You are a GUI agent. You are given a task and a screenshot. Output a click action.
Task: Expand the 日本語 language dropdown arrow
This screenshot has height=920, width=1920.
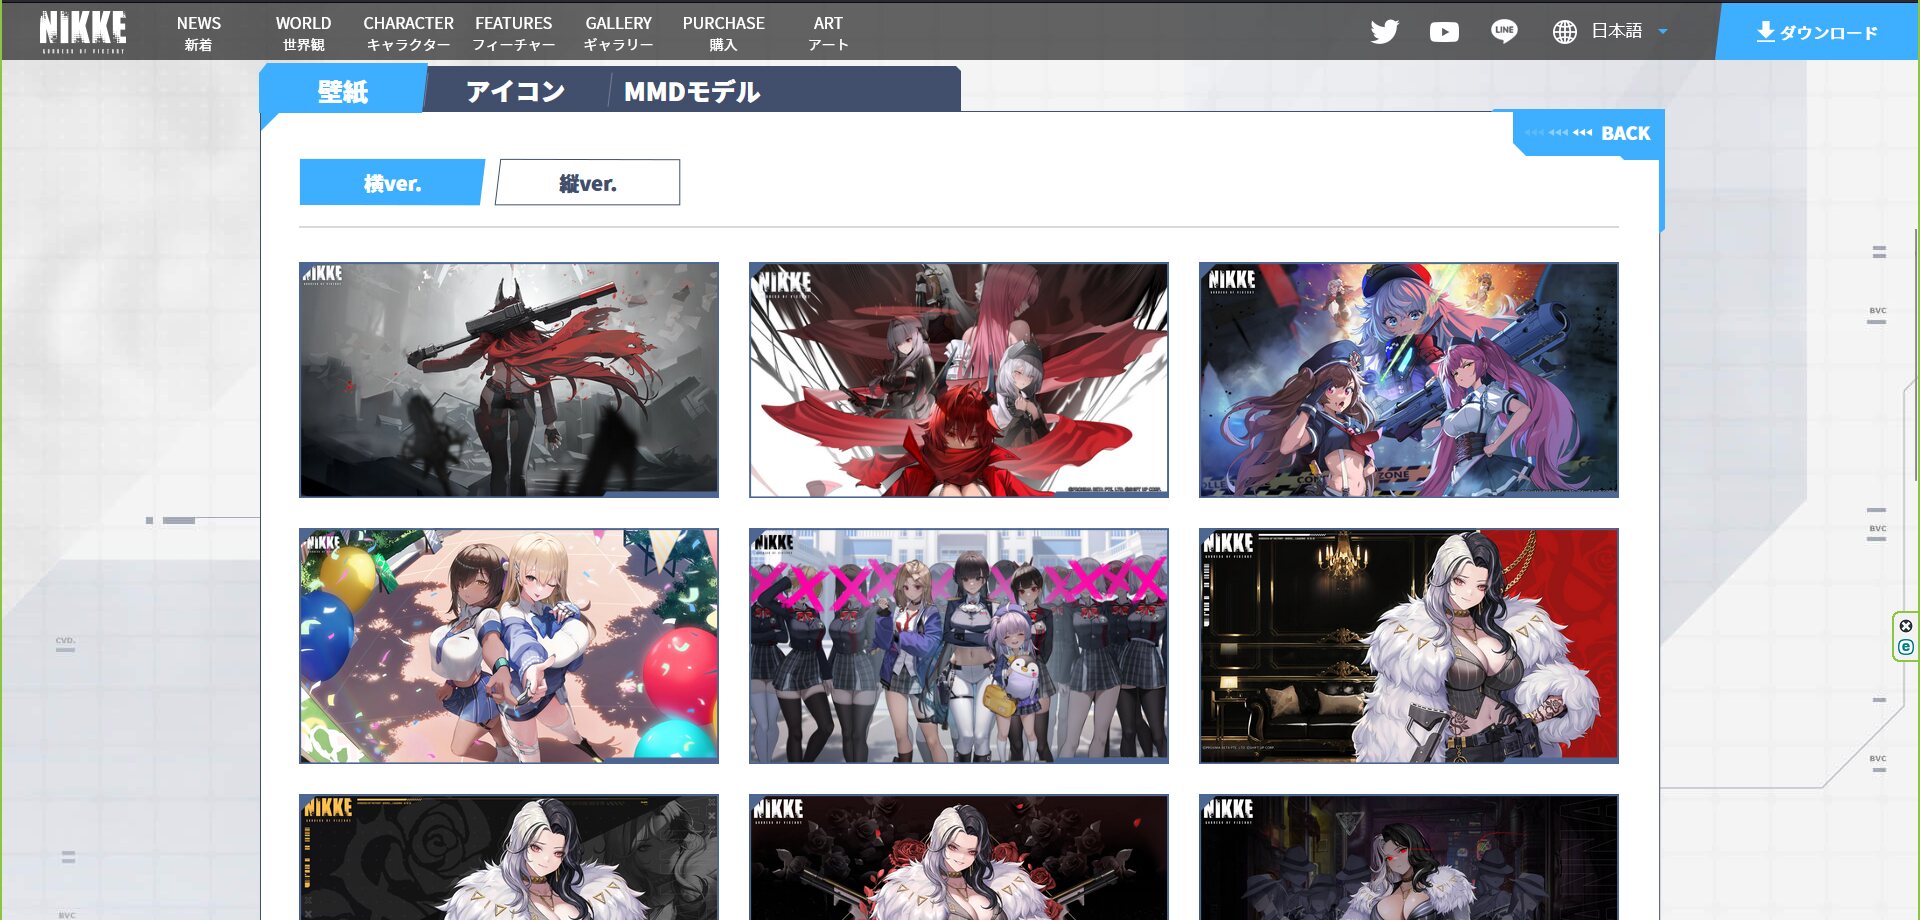click(x=1663, y=31)
